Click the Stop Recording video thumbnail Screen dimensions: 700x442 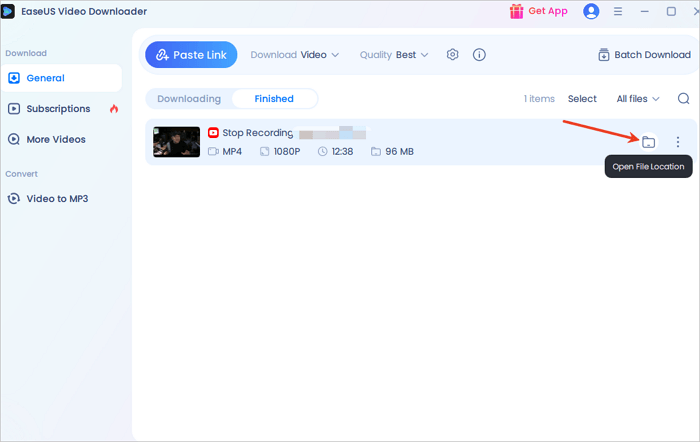pyautogui.click(x=176, y=142)
